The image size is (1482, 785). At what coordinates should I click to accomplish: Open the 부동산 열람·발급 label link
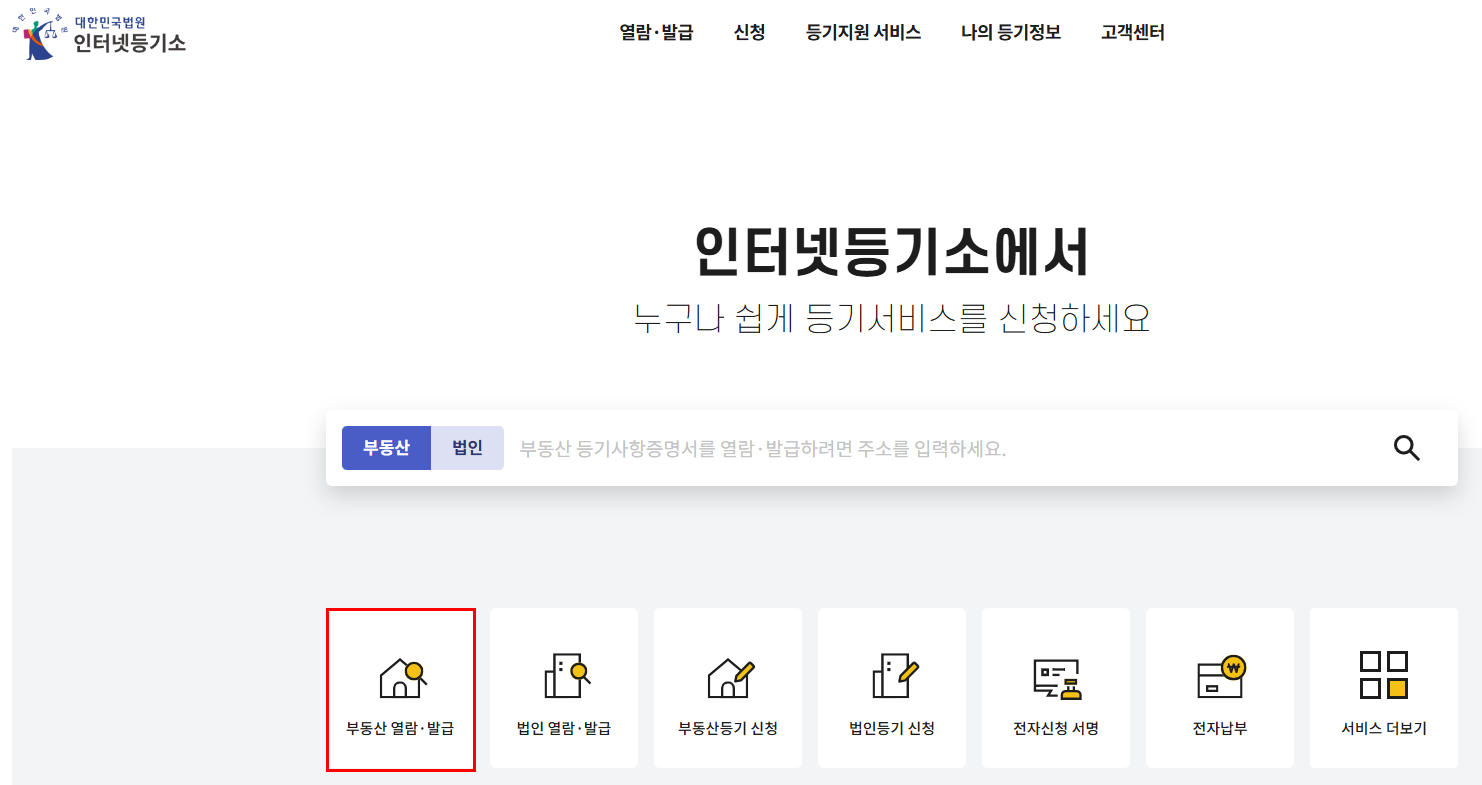[400, 729]
